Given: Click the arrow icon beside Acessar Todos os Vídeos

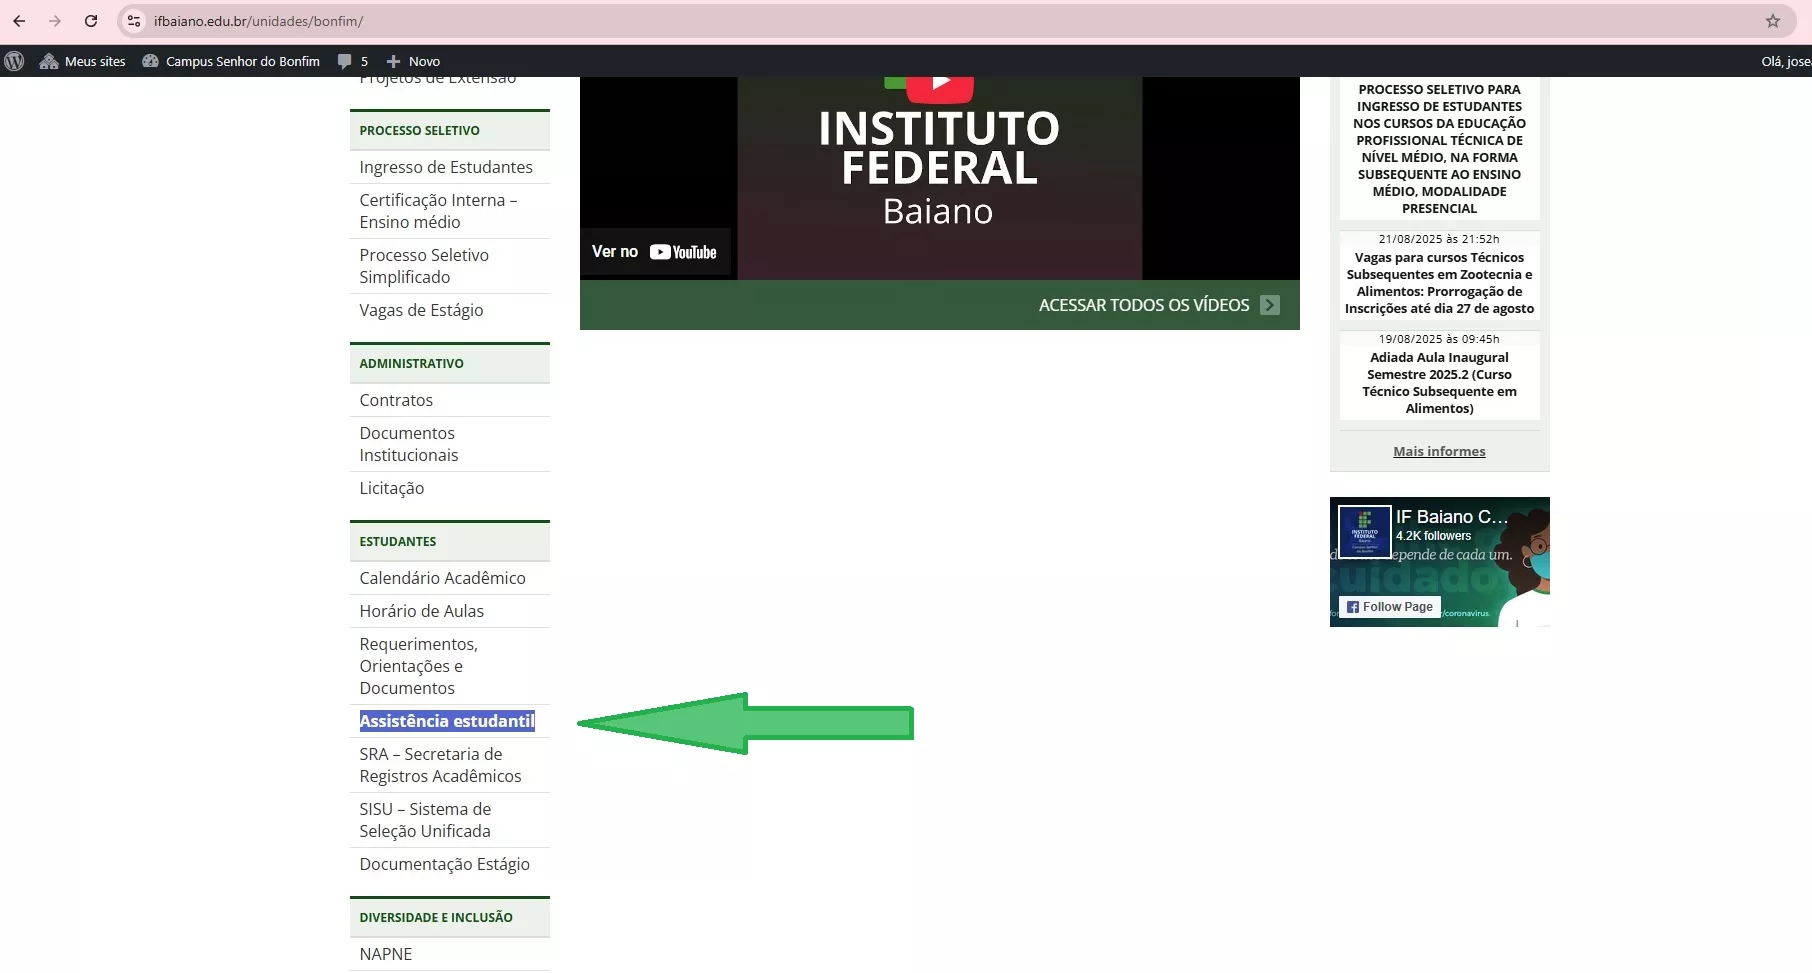Looking at the screenshot, I should (1270, 305).
